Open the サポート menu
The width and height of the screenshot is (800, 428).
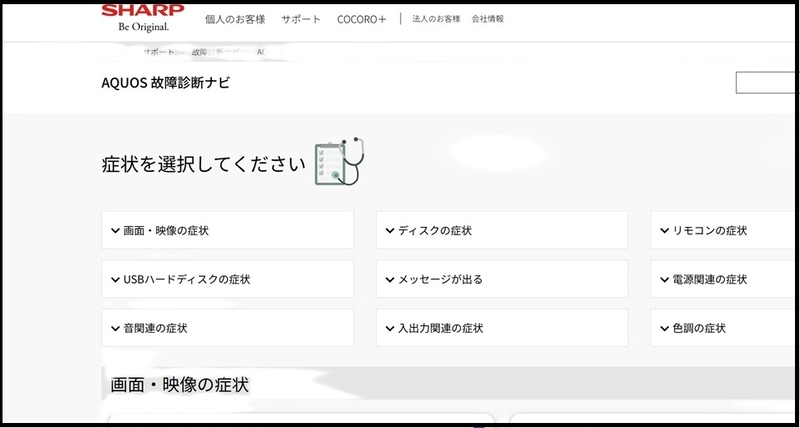coord(301,19)
